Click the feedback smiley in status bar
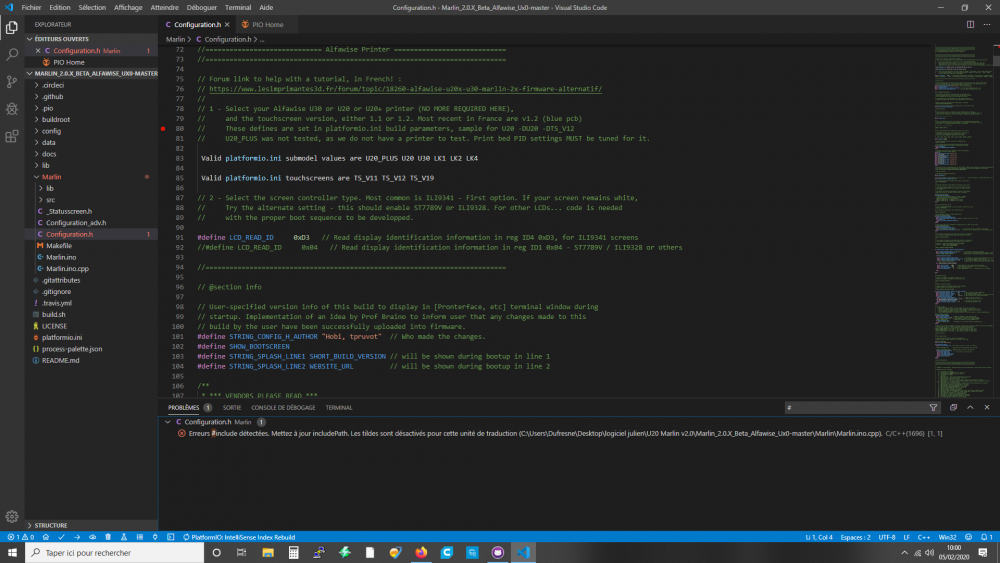Viewport: 1000px width, 563px height. (x=968, y=537)
